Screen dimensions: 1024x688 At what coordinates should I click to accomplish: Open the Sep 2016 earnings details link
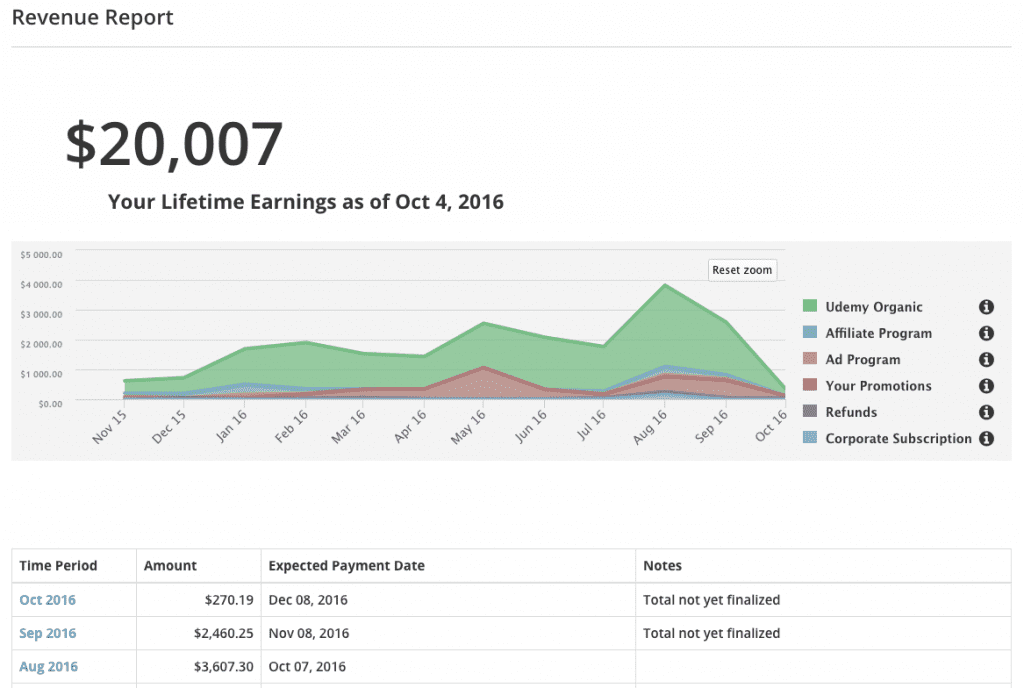pos(47,633)
